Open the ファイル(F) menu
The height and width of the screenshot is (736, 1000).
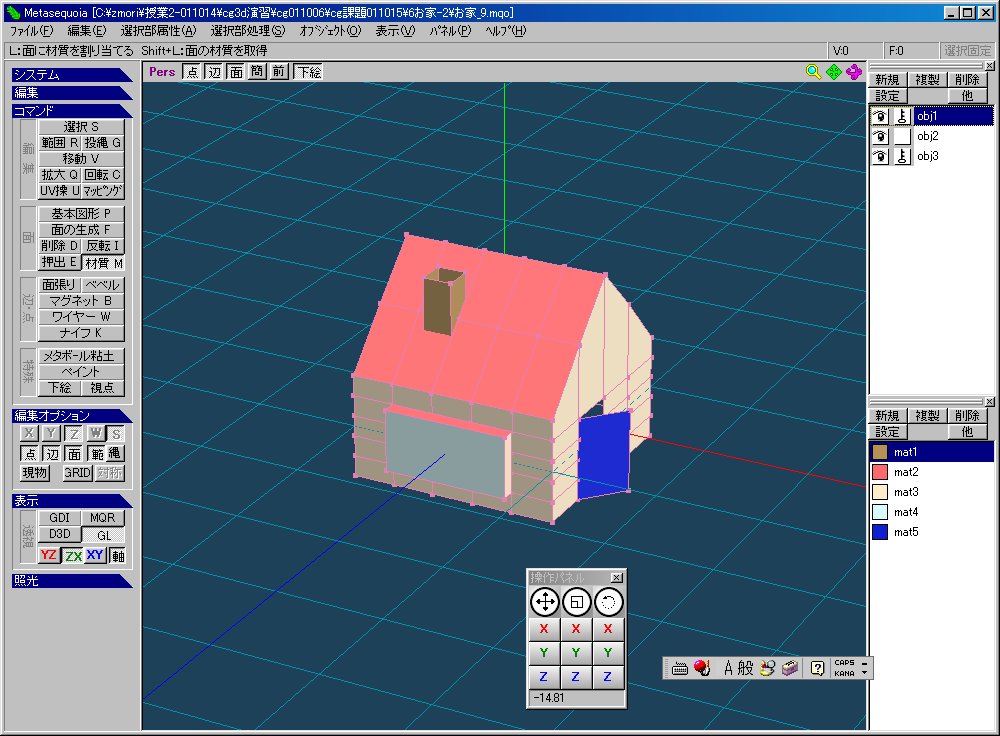click(31, 31)
